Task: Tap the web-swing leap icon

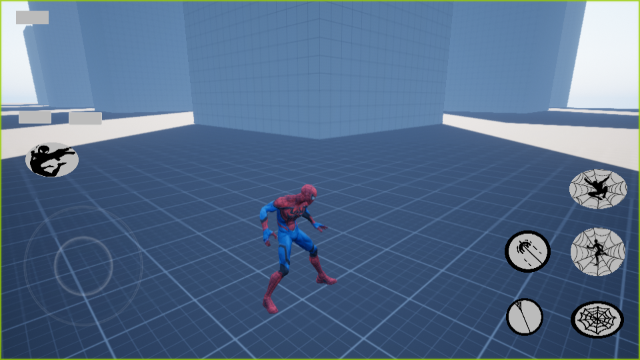Action: pyautogui.click(x=598, y=189)
